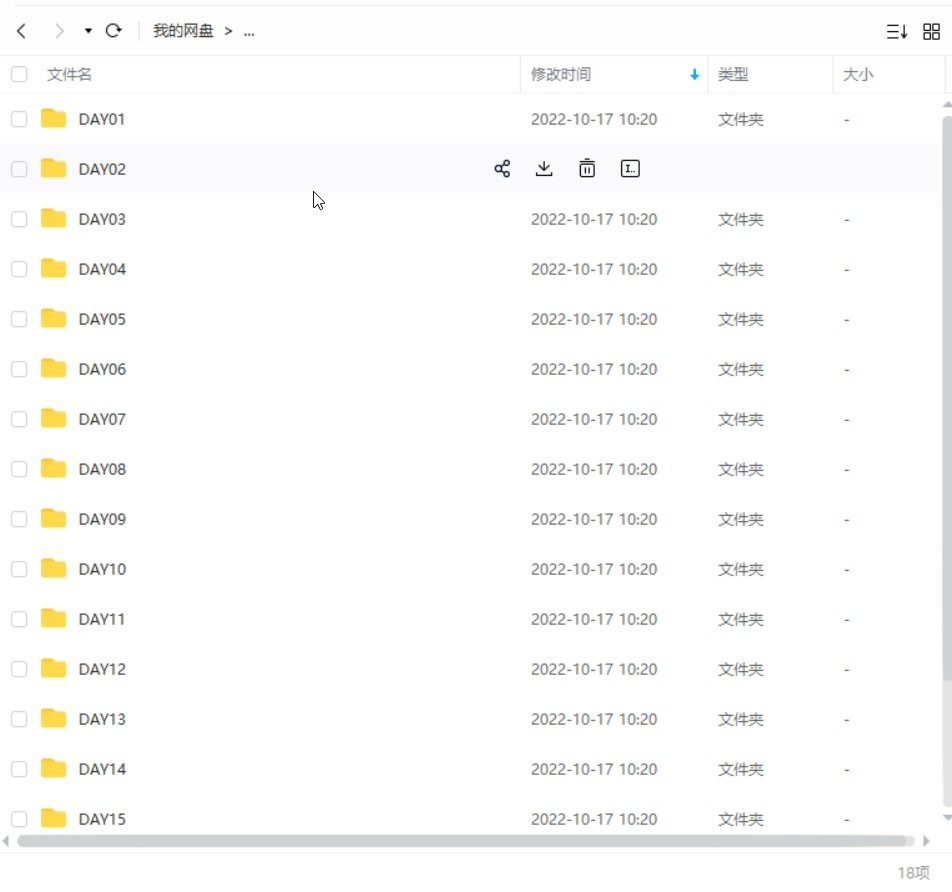Toggle the select-all checkbox in header
This screenshot has width=952, height=892.
tap(19, 74)
